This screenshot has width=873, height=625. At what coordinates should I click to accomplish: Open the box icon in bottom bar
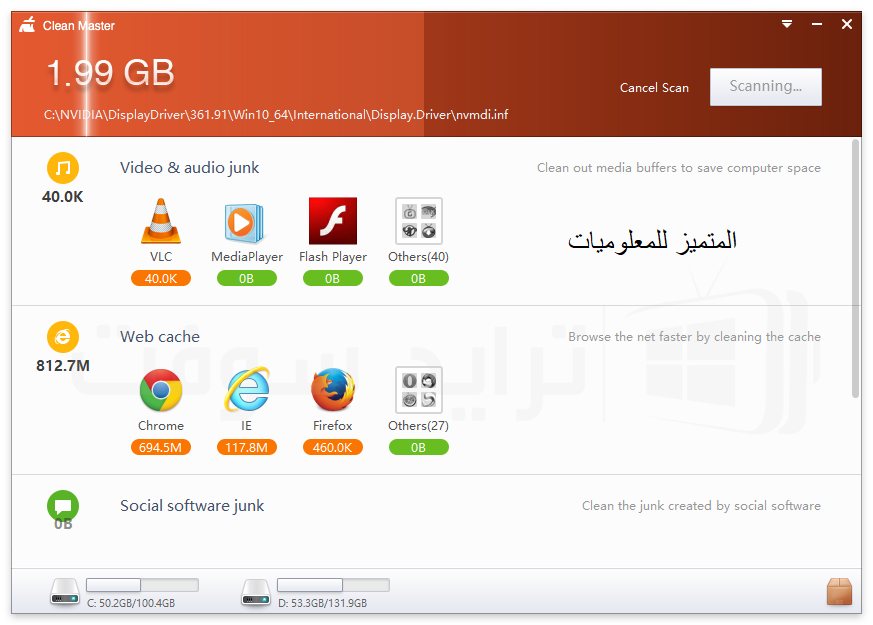click(x=839, y=591)
